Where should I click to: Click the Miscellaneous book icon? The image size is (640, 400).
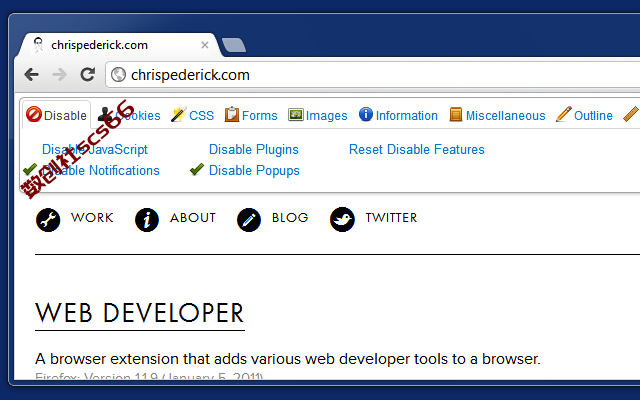(456, 115)
